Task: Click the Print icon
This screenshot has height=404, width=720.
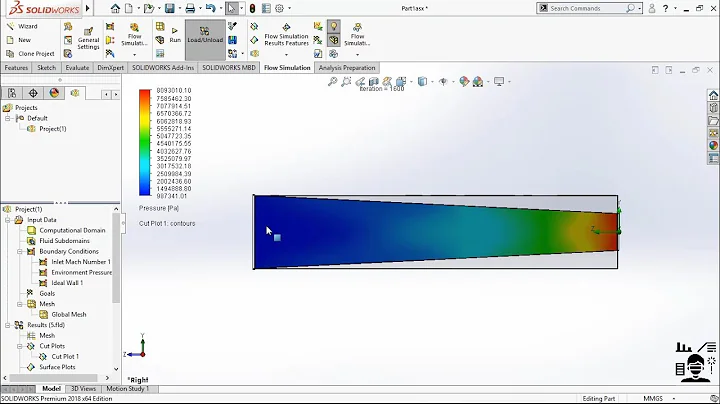Action: coord(190,8)
